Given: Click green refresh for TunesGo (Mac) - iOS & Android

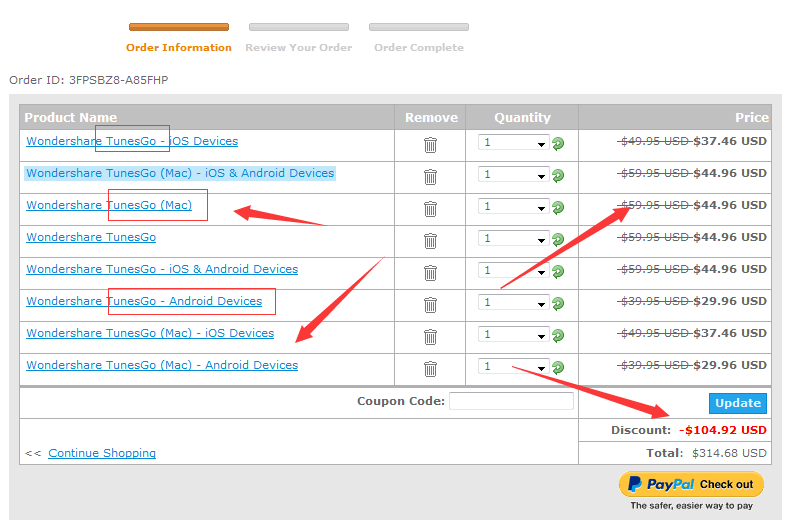Looking at the screenshot, I should (x=558, y=176).
